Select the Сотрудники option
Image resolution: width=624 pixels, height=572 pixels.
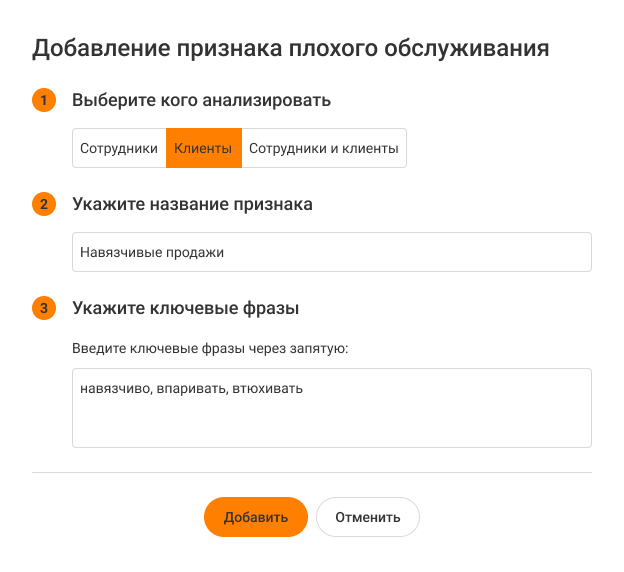click(119, 148)
